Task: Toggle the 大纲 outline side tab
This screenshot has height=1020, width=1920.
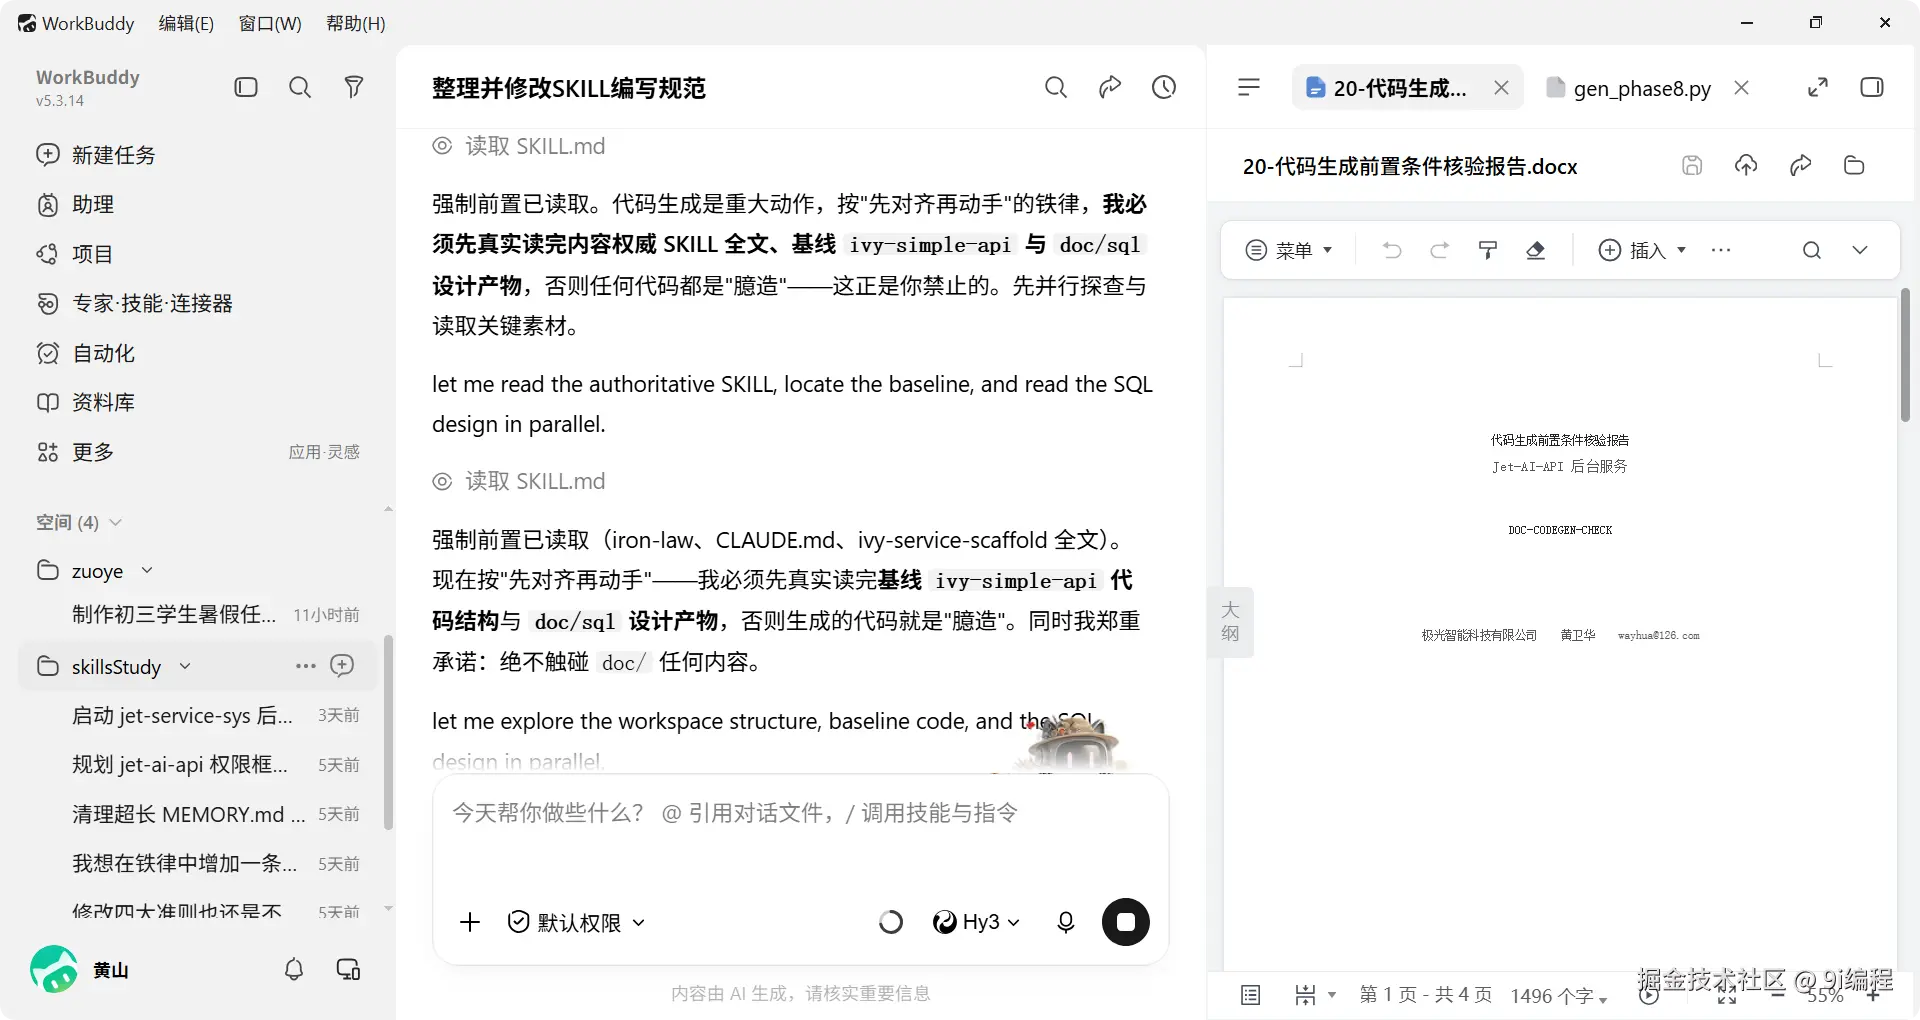Action: (1230, 621)
